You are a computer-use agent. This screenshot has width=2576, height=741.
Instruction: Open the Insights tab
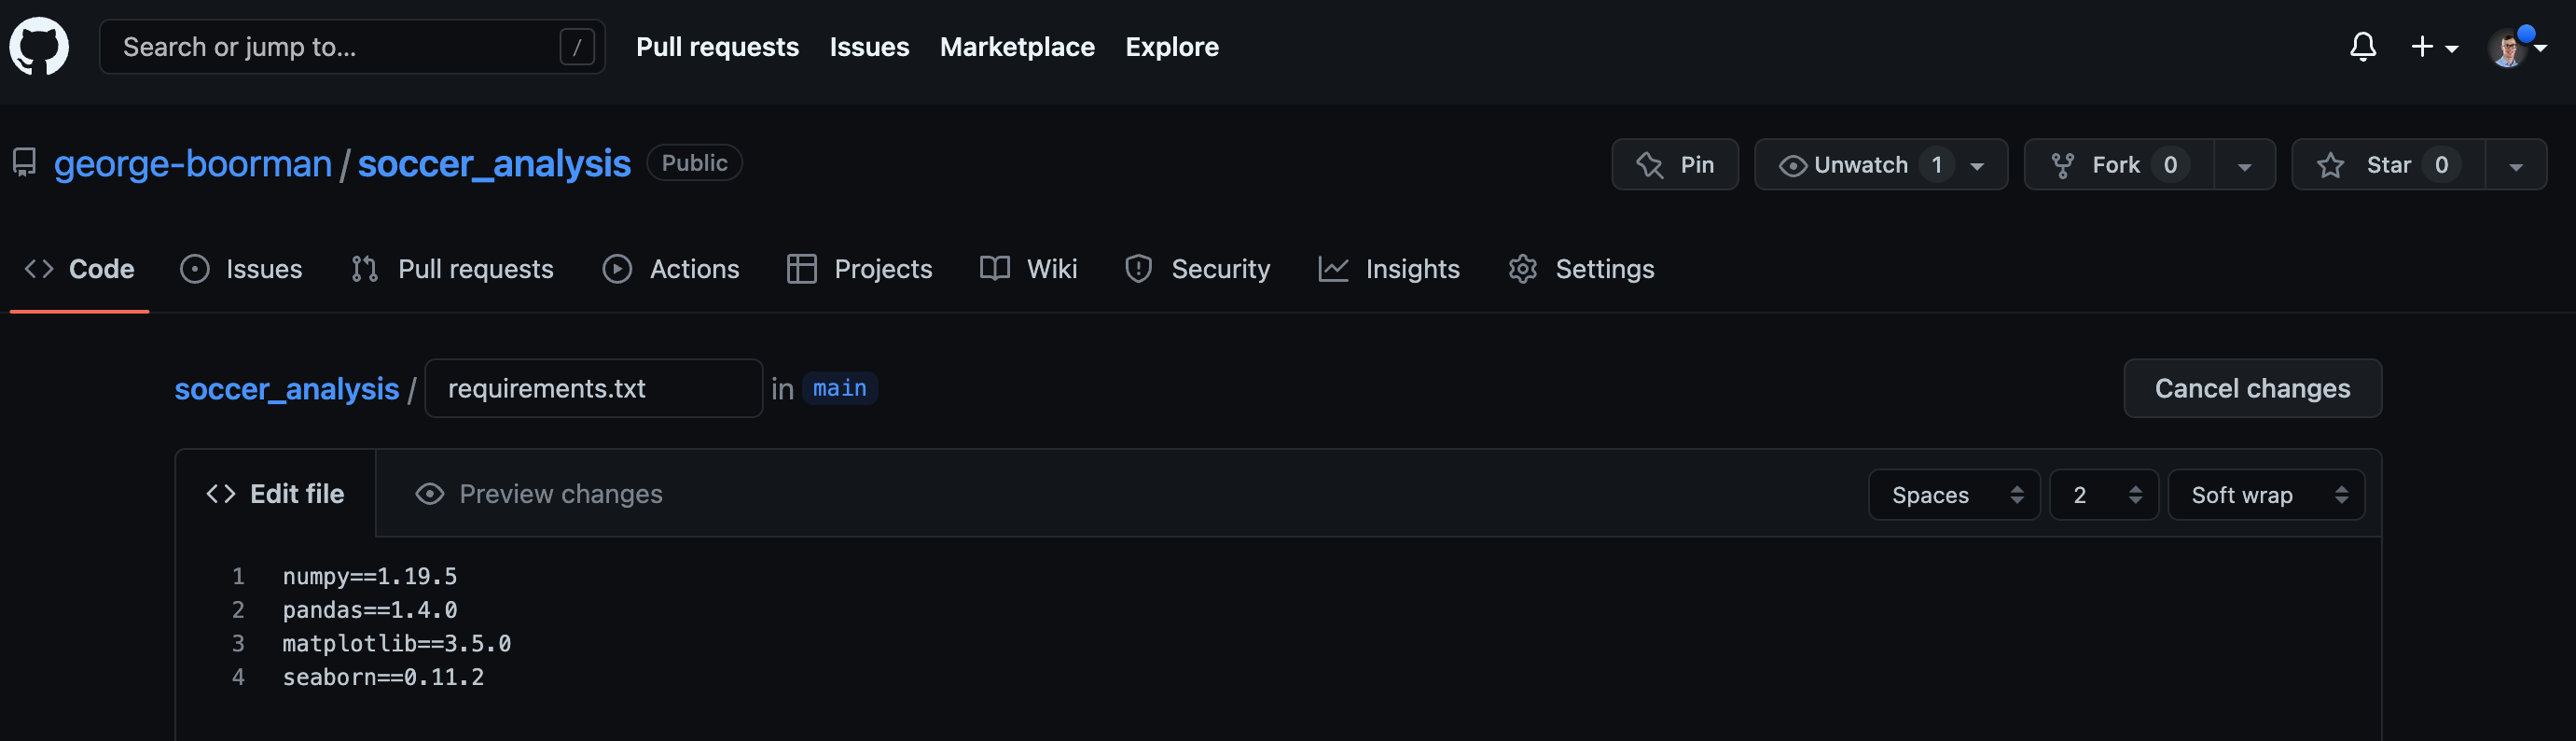pos(1389,269)
